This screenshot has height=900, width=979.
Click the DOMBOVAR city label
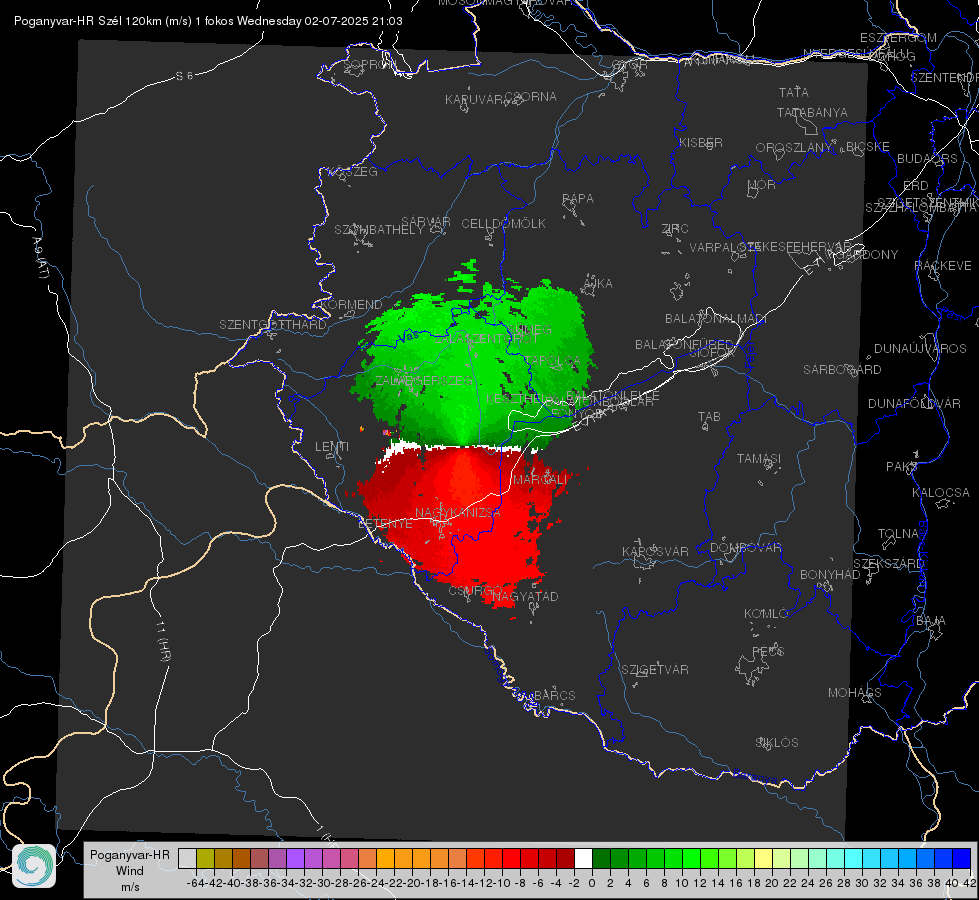click(x=746, y=548)
